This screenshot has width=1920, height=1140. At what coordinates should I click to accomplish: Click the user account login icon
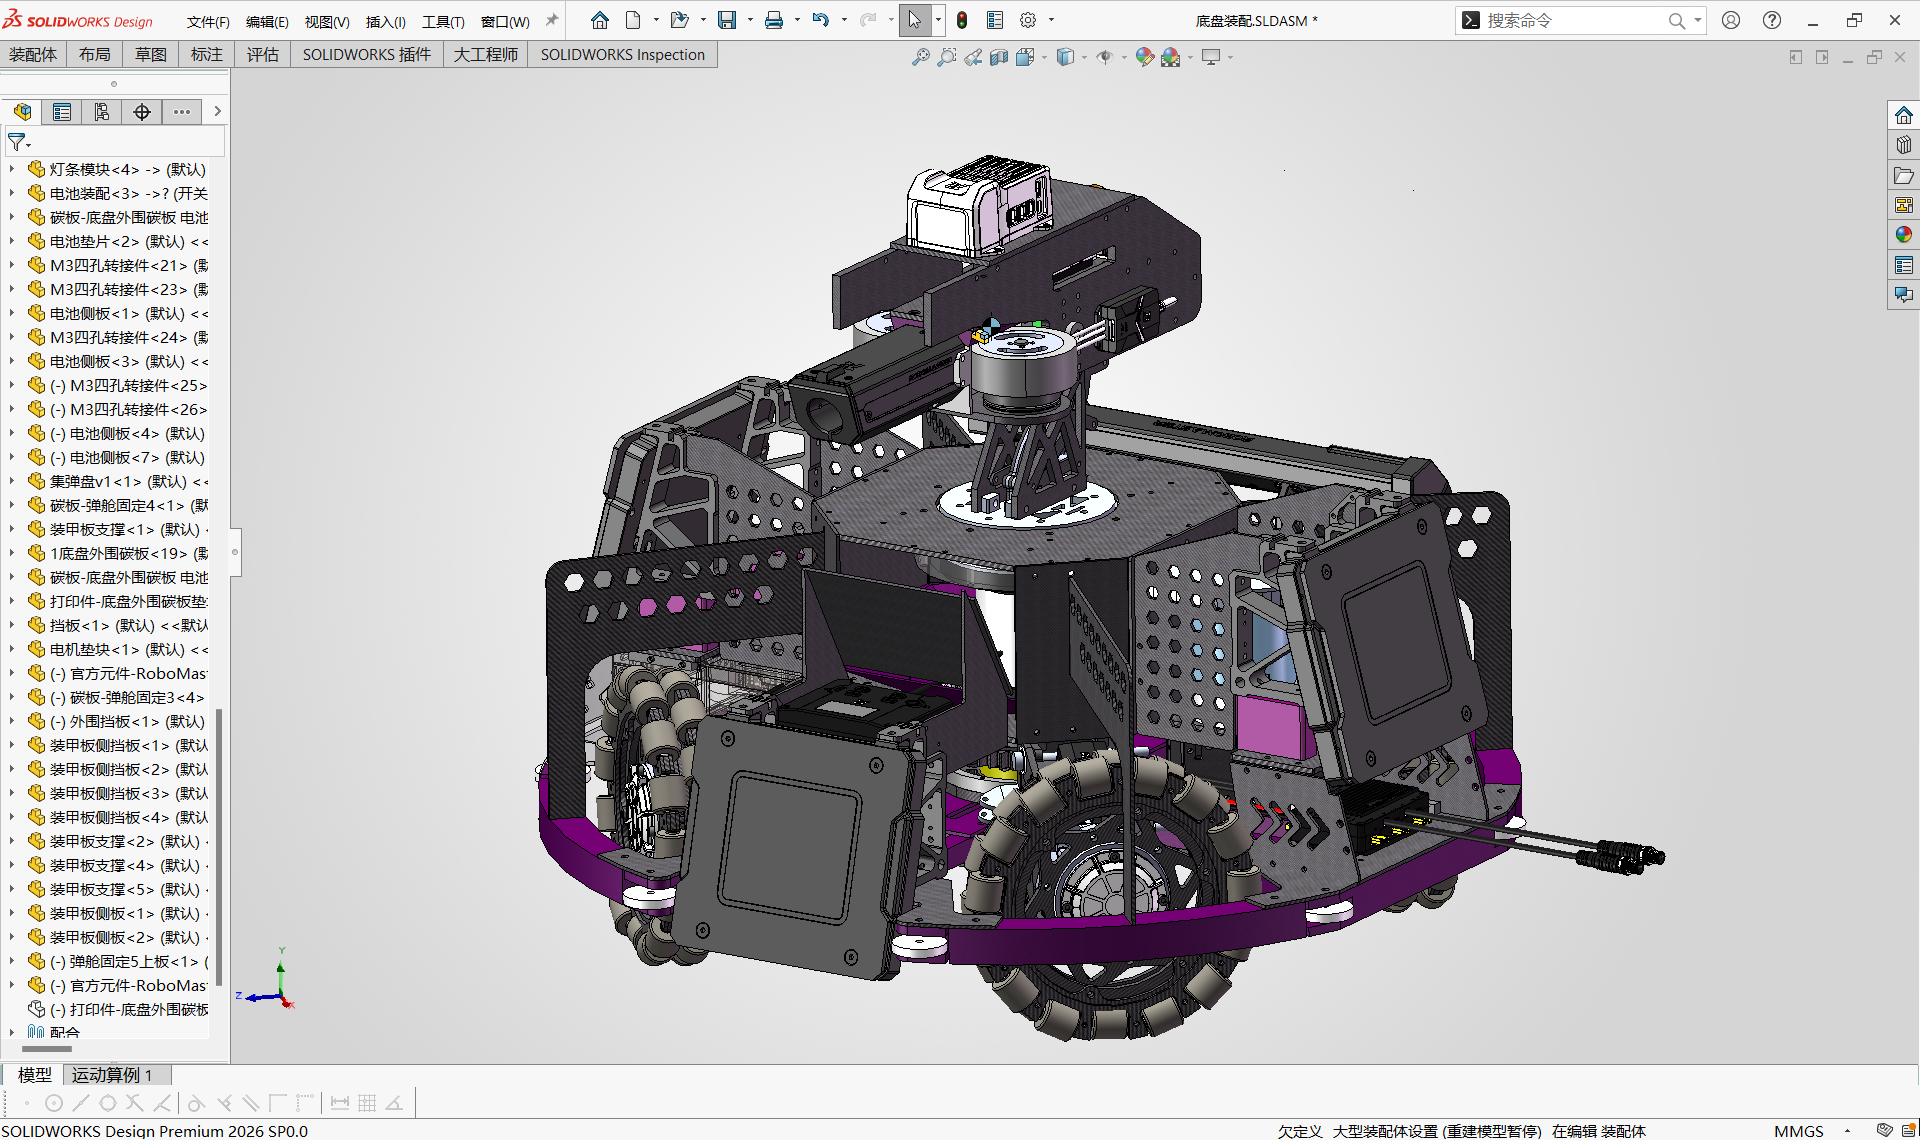[1731, 20]
